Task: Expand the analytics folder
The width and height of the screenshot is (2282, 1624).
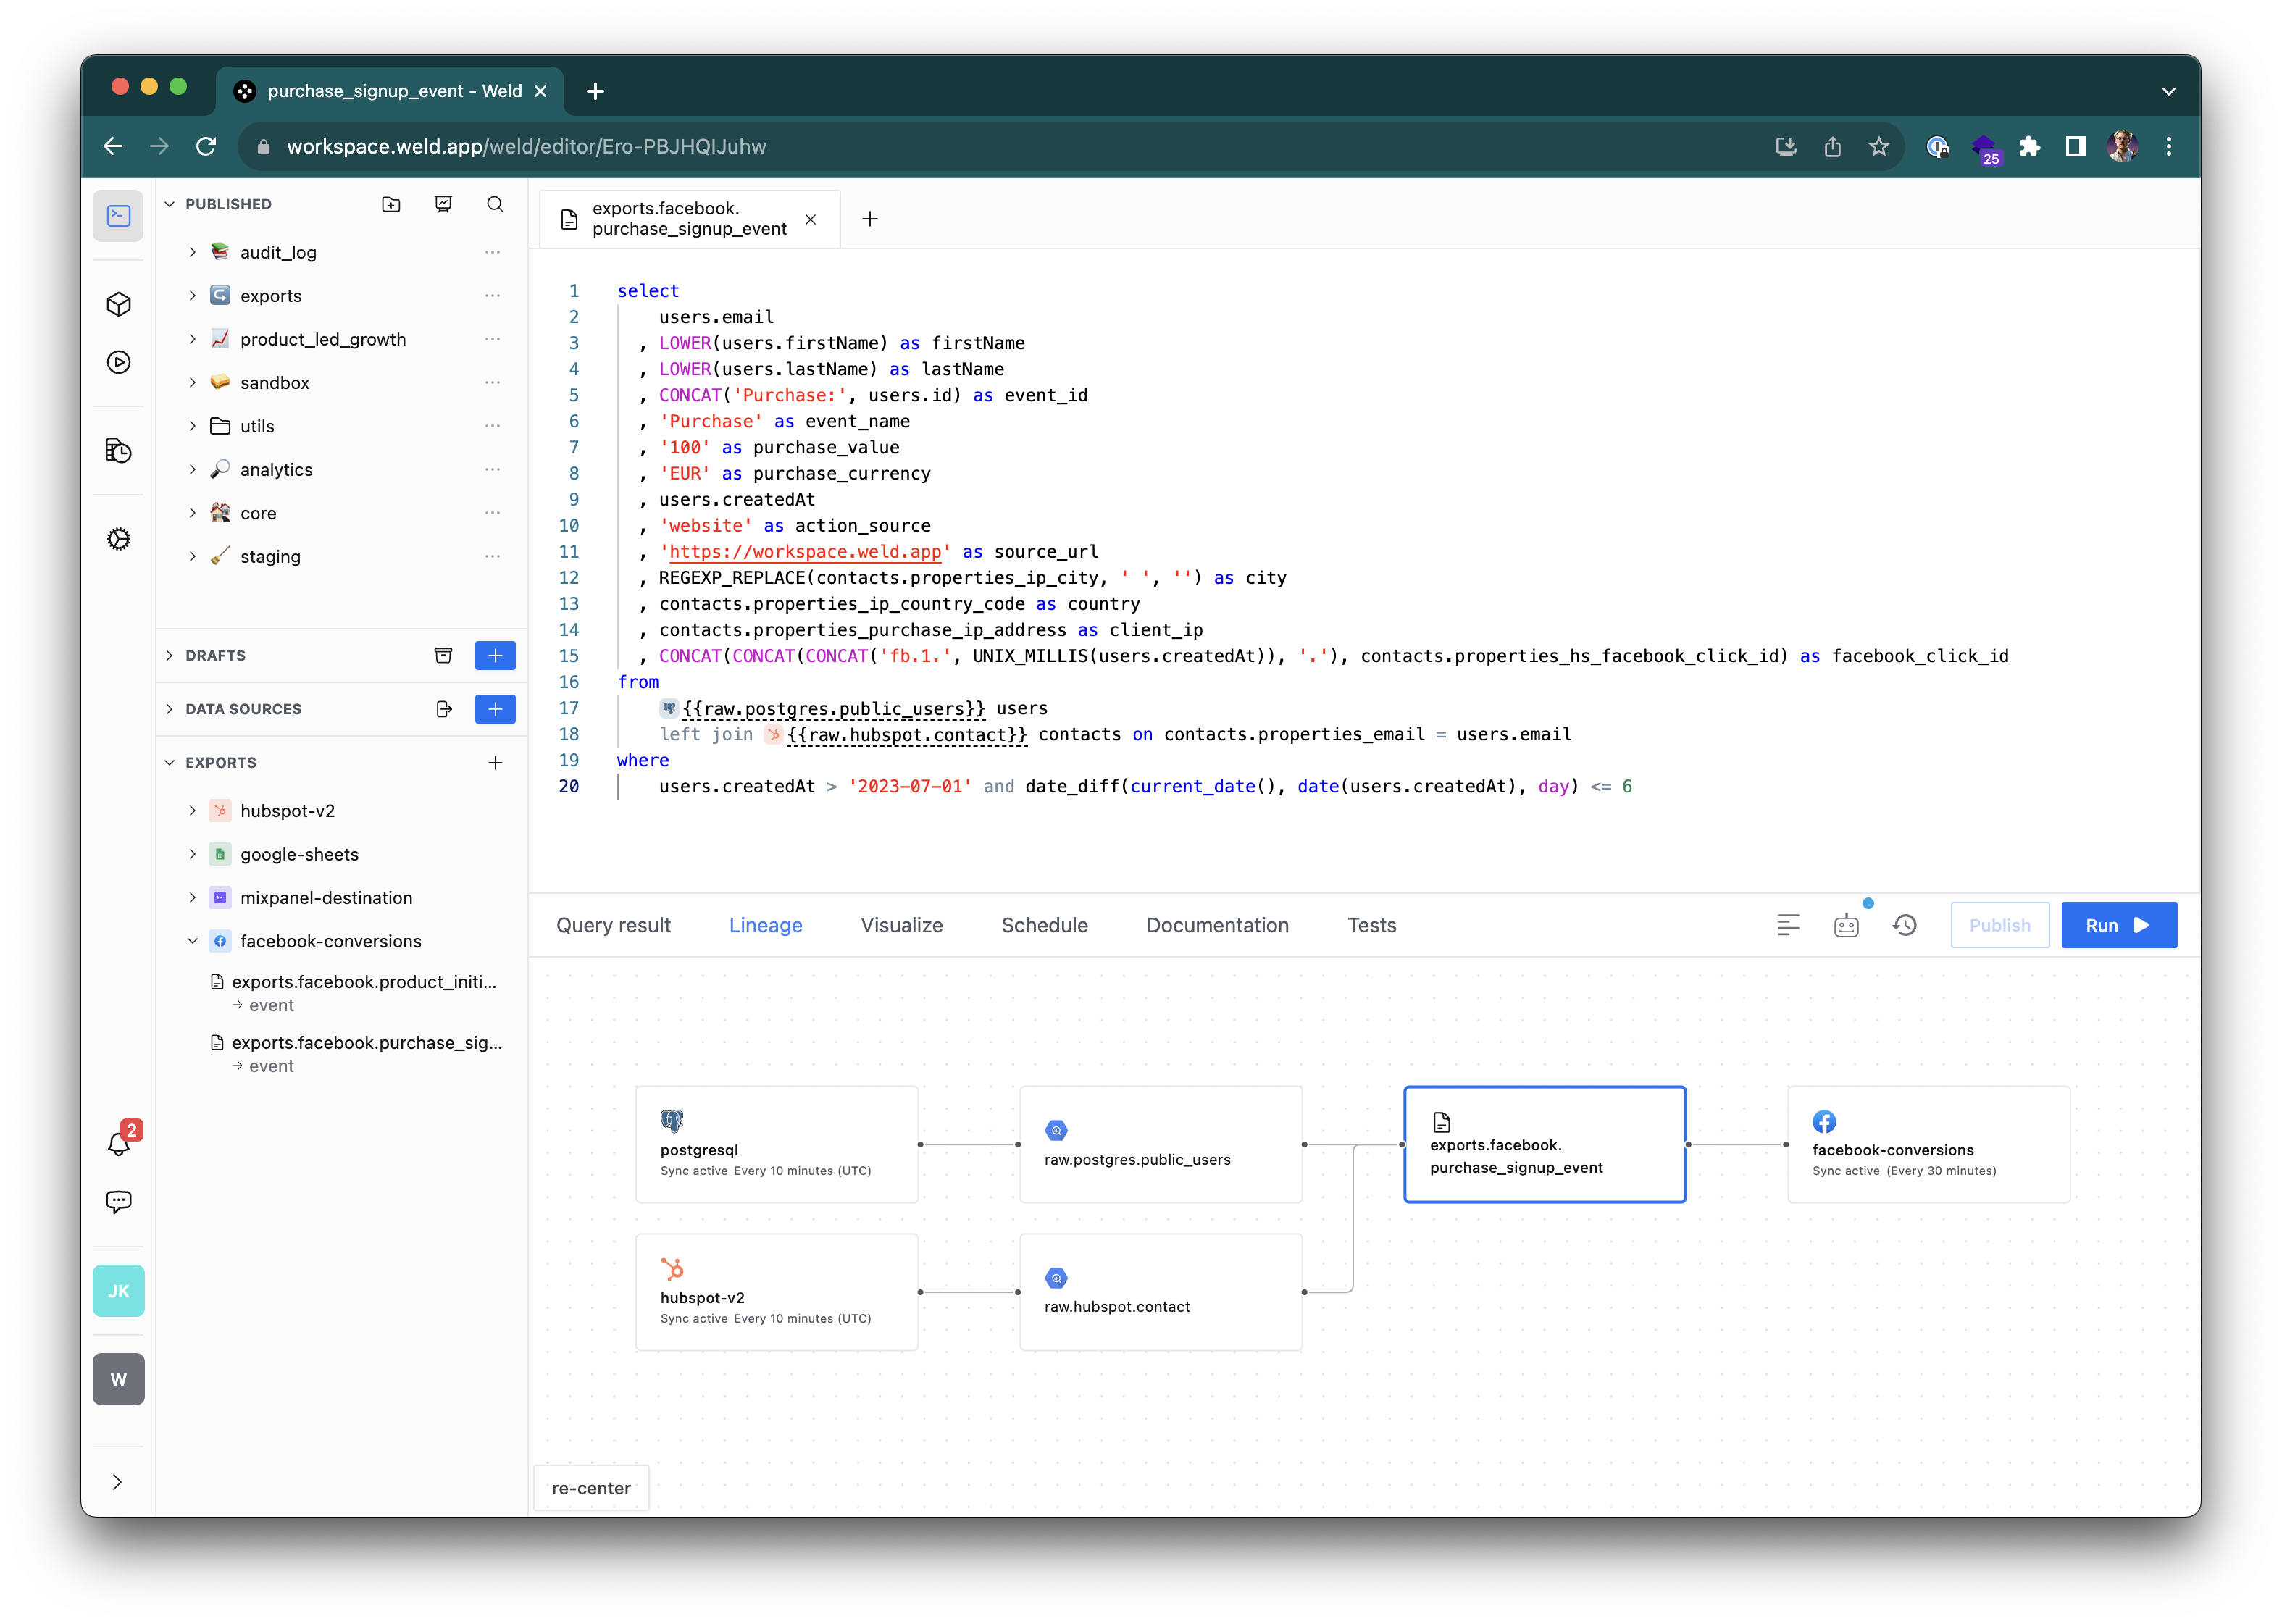Action: tap(193, 470)
